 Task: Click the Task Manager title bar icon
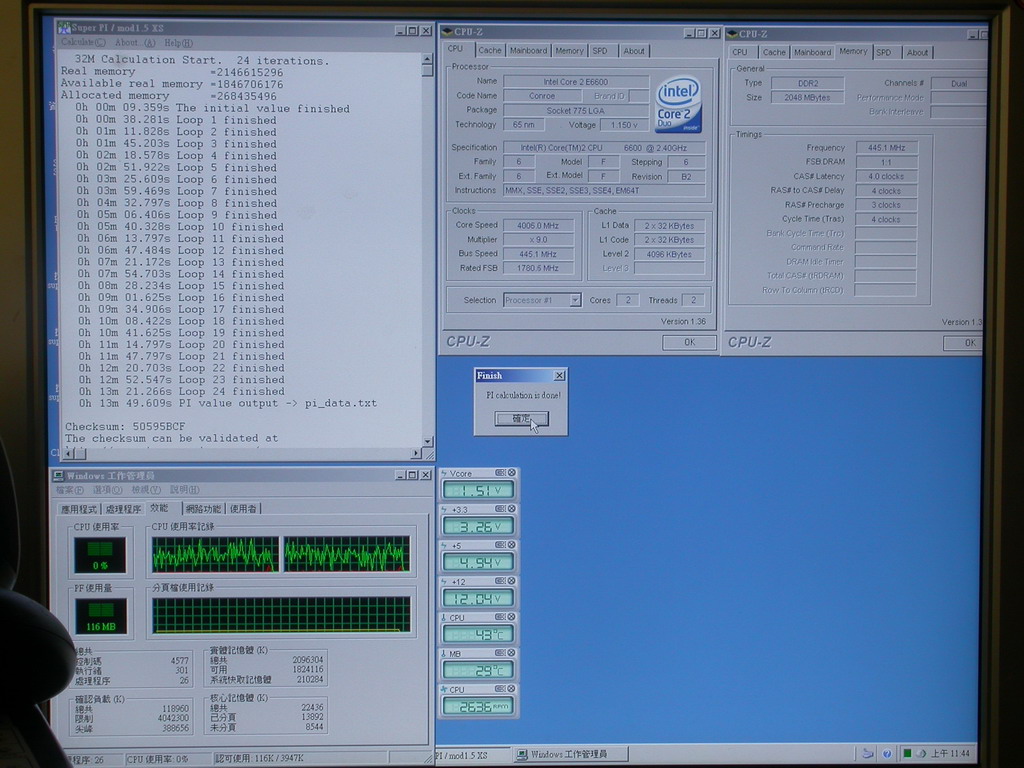(59, 475)
